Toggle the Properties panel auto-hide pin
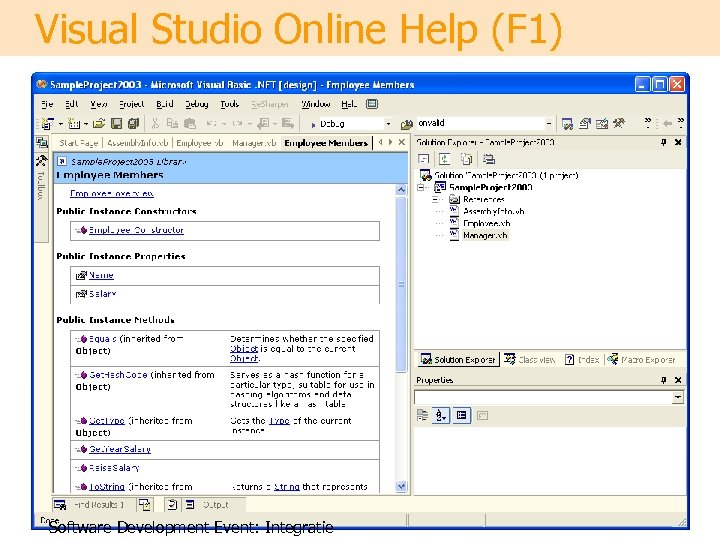This screenshot has width=720, height=540. [x=664, y=380]
